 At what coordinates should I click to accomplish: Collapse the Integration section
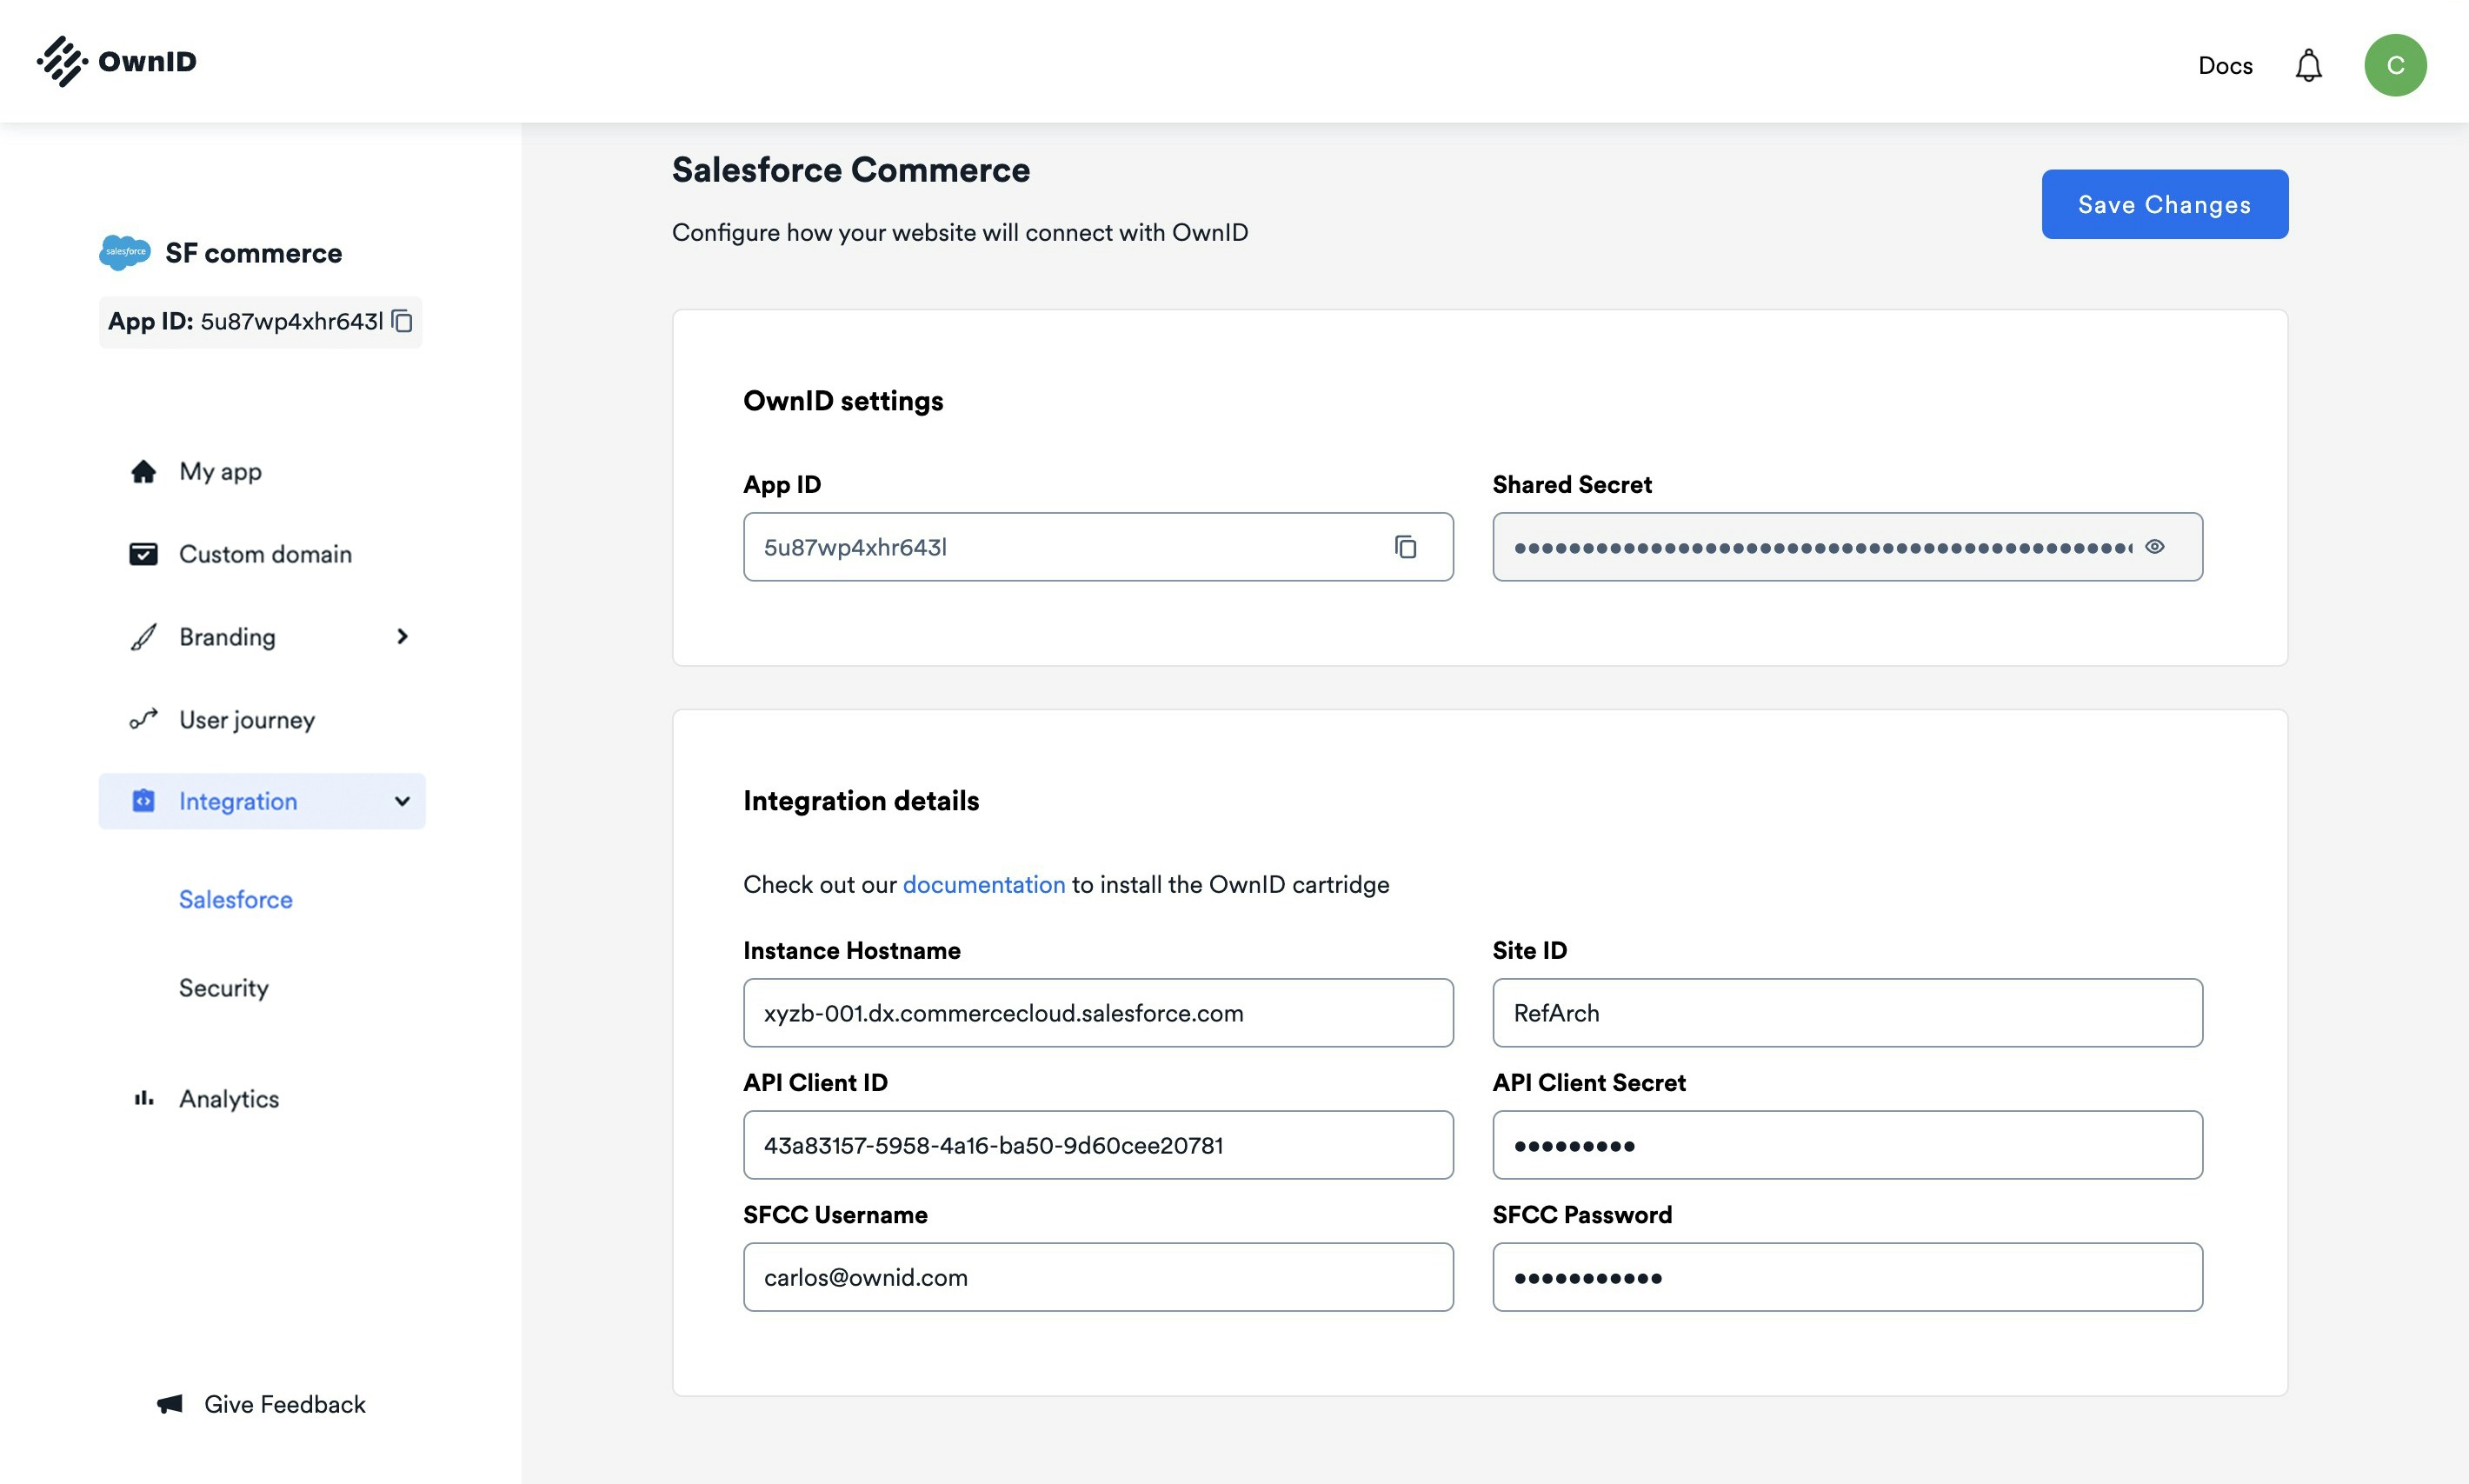(402, 801)
